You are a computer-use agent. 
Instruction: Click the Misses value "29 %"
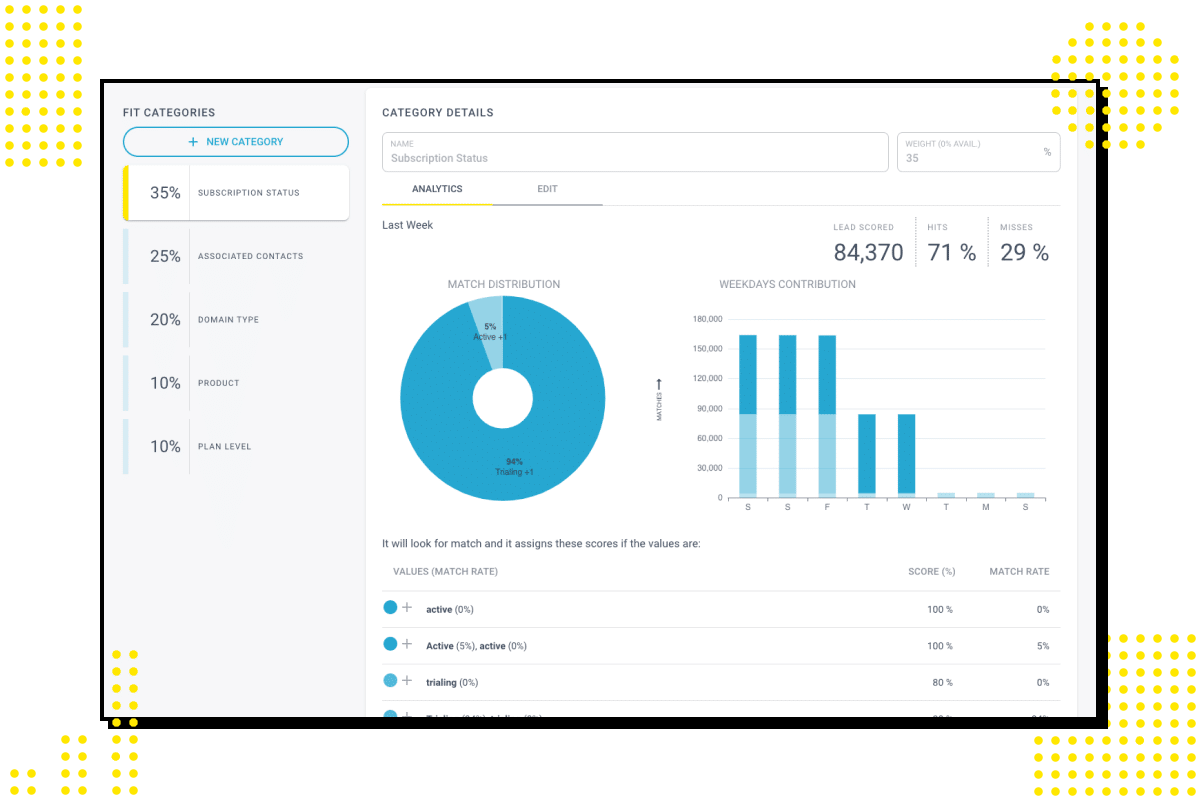(1025, 253)
